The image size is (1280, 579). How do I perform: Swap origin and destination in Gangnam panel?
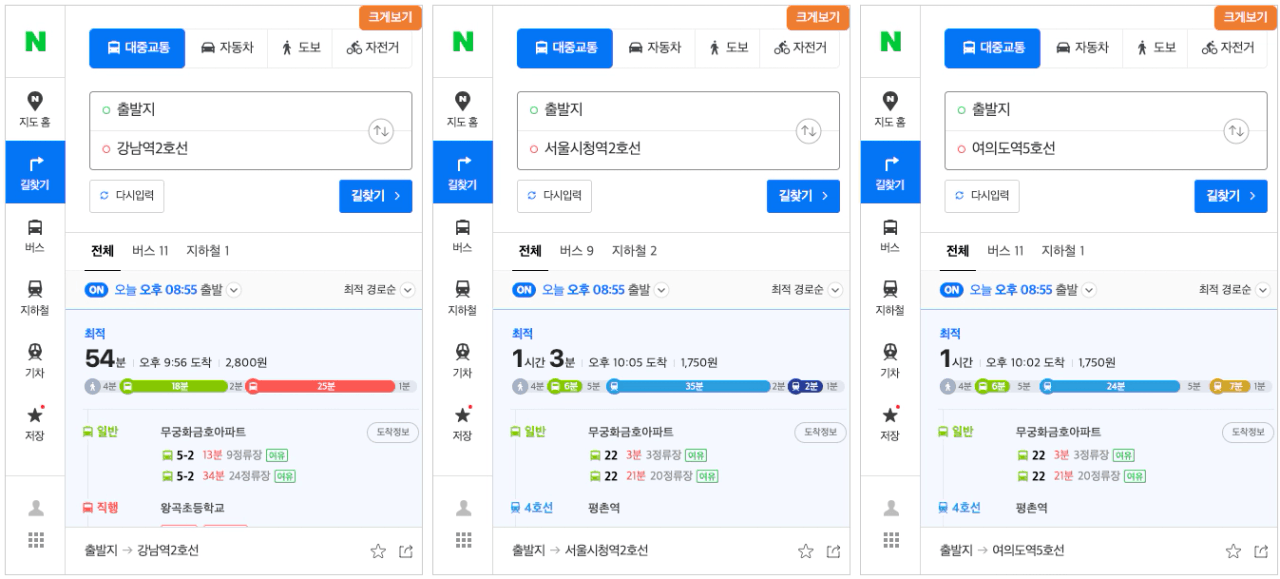(x=381, y=131)
